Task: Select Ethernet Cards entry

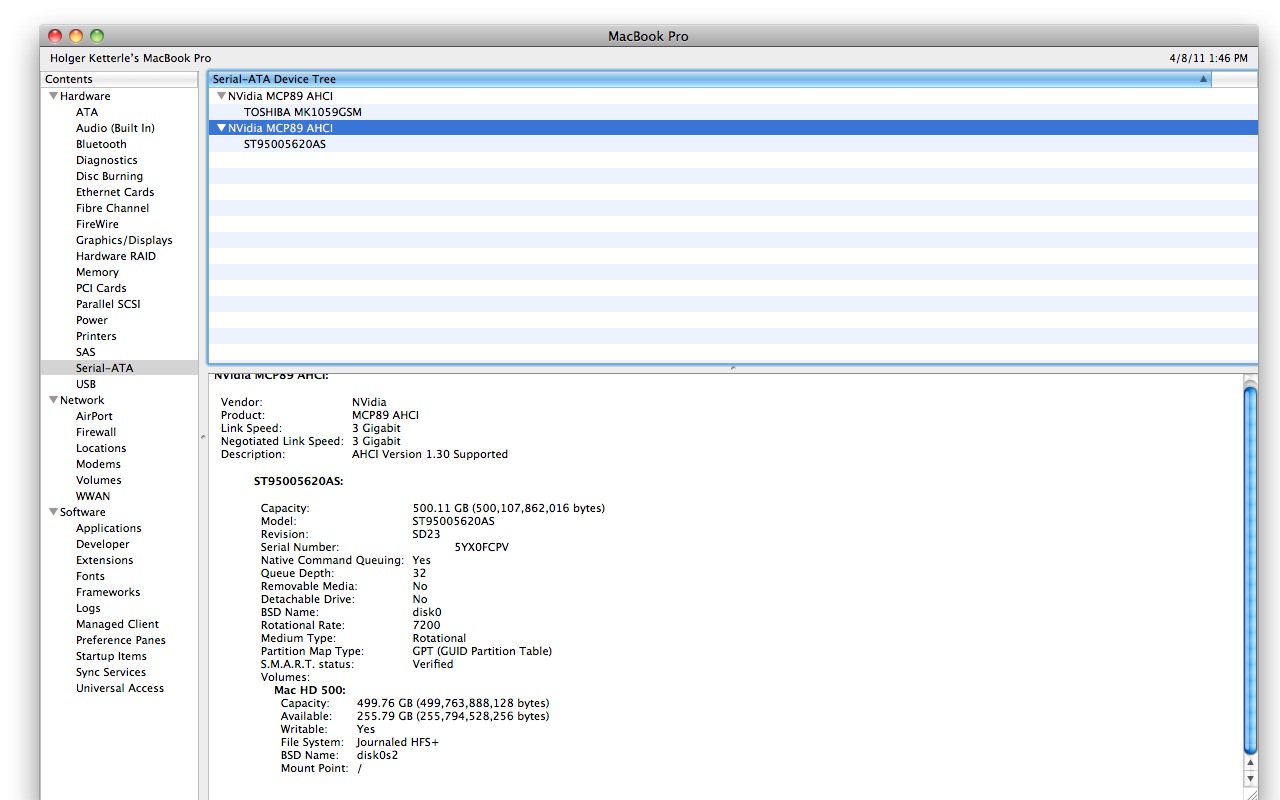Action: pyautogui.click(x=115, y=192)
